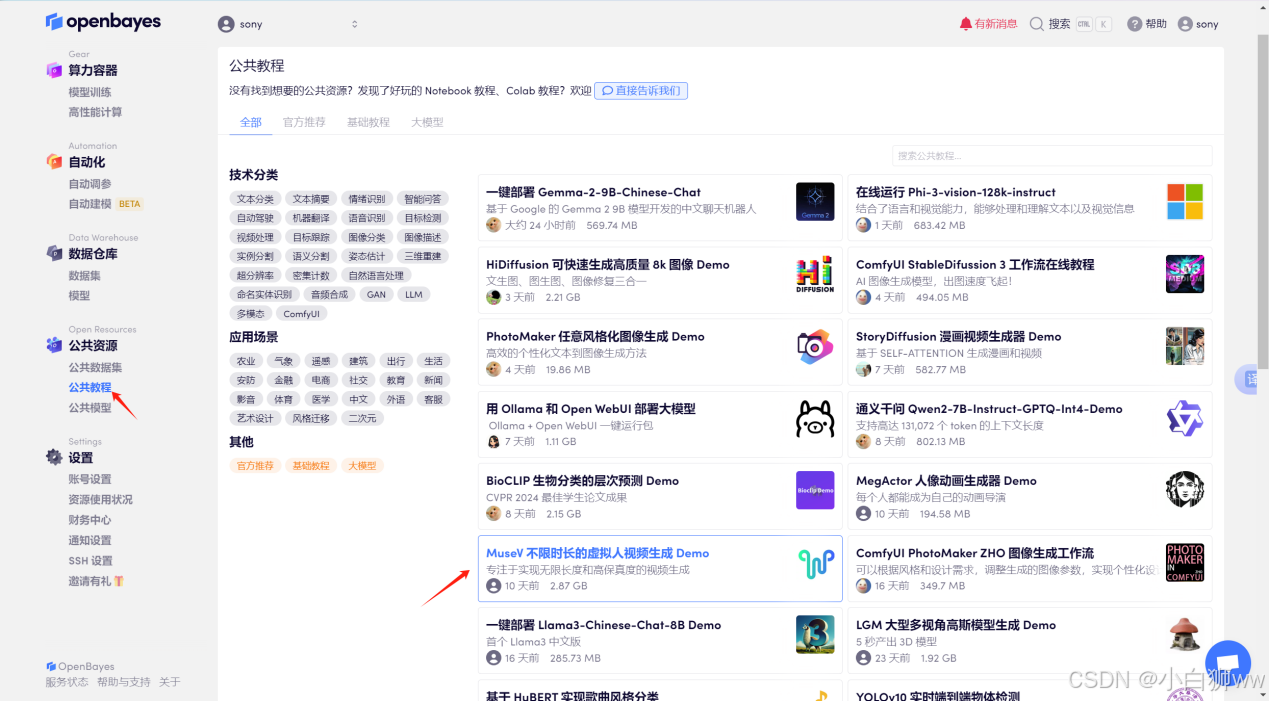Viewport: 1269px width, 701px height.
Task: Switch to the 大模型 tab
Action: pos(427,122)
